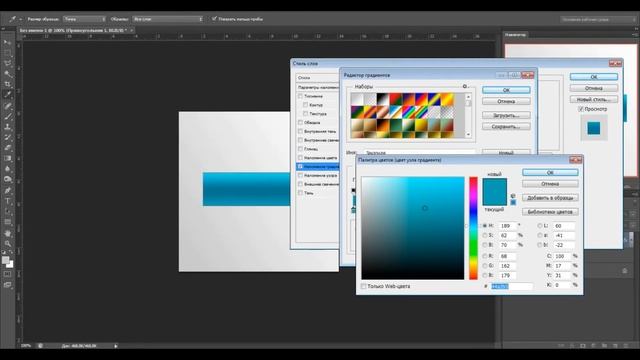640x360 pixels.
Task: Open the Размер образца dropdown
Action: (x=84, y=19)
